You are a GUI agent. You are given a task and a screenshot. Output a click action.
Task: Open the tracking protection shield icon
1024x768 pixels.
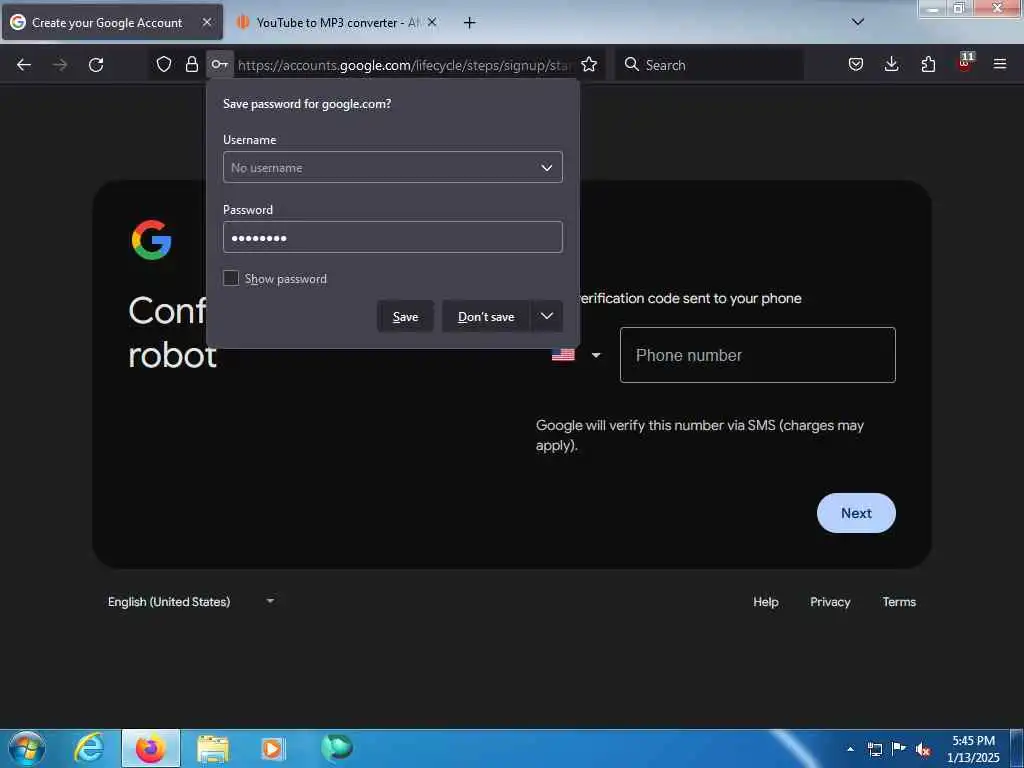pos(164,64)
